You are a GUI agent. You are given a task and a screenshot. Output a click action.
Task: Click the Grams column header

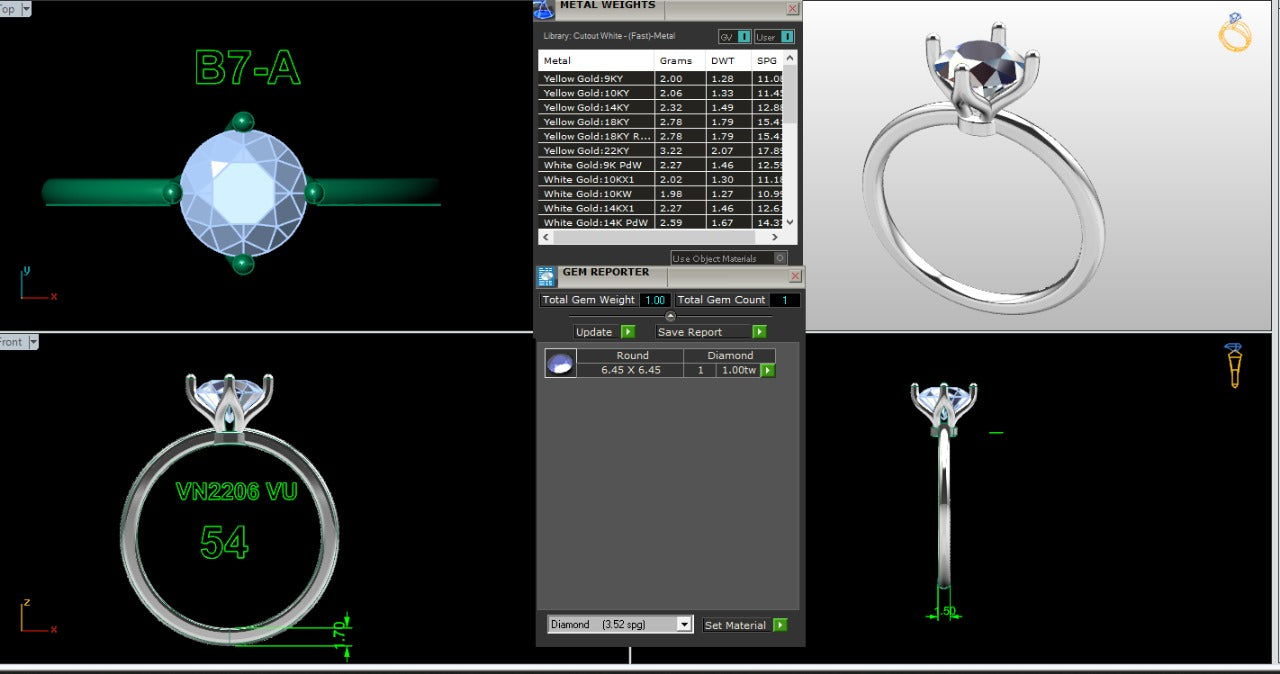click(680, 61)
